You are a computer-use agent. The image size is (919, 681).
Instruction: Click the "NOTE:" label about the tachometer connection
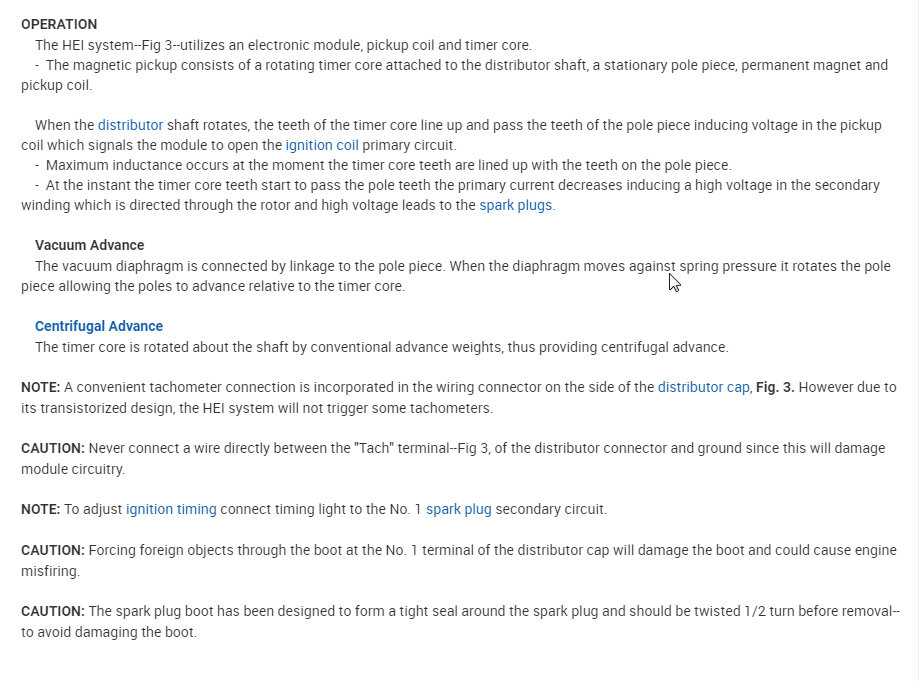click(41, 387)
